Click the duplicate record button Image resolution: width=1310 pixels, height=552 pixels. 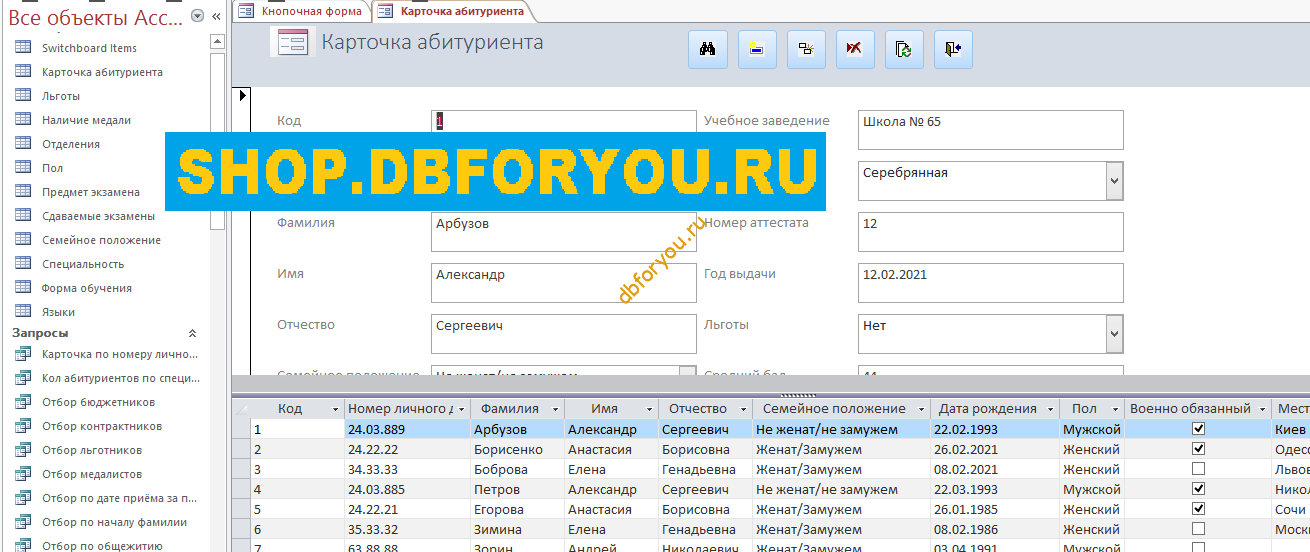(806, 49)
